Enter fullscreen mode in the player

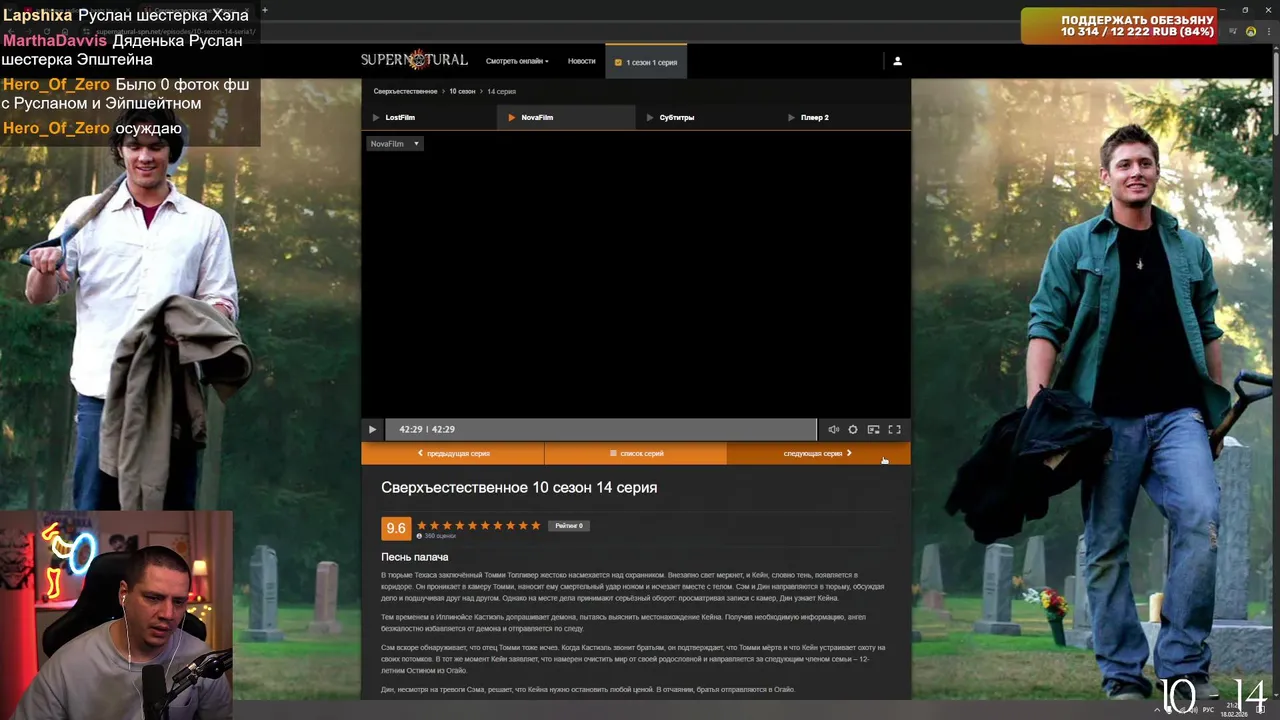pyautogui.click(x=894, y=429)
